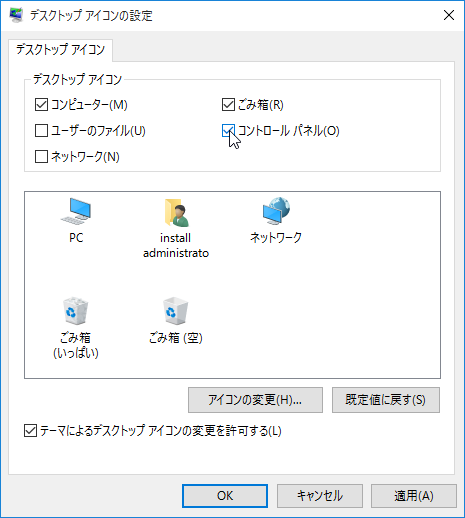Screen dimensions: 465x518
Task: Toggle テーマによるデスクトップ アイコンの変更を許可する checkbox
Action: [30, 431]
